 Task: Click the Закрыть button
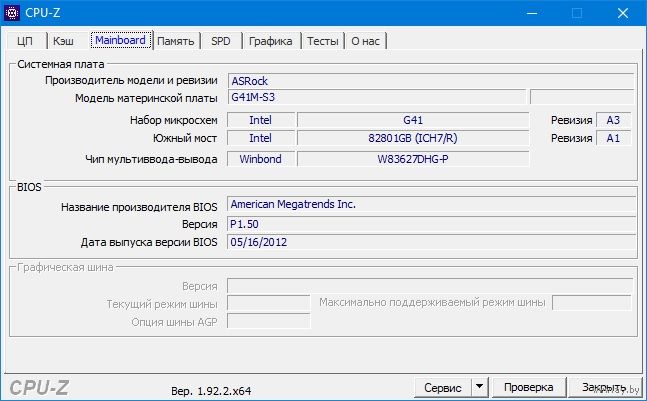point(604,387)
